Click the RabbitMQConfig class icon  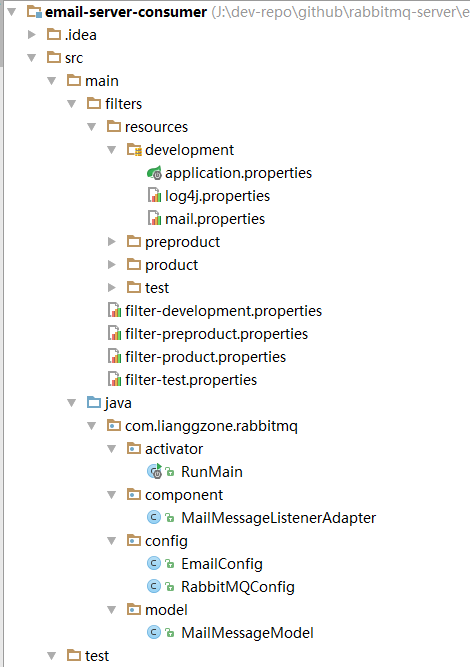[154, 586]
